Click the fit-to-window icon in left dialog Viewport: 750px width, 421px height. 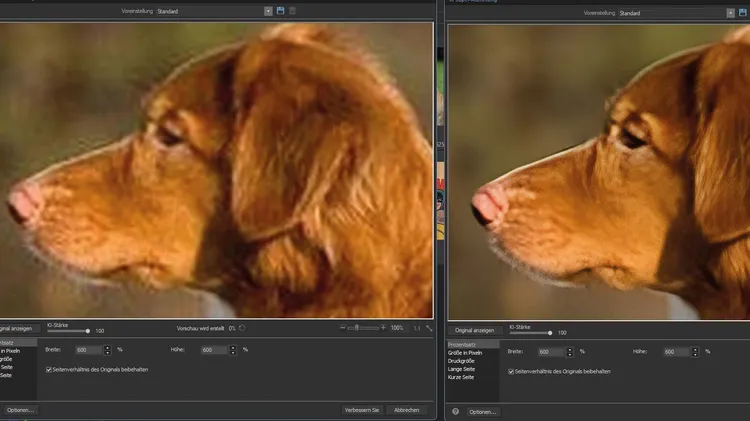click(429, 328)
